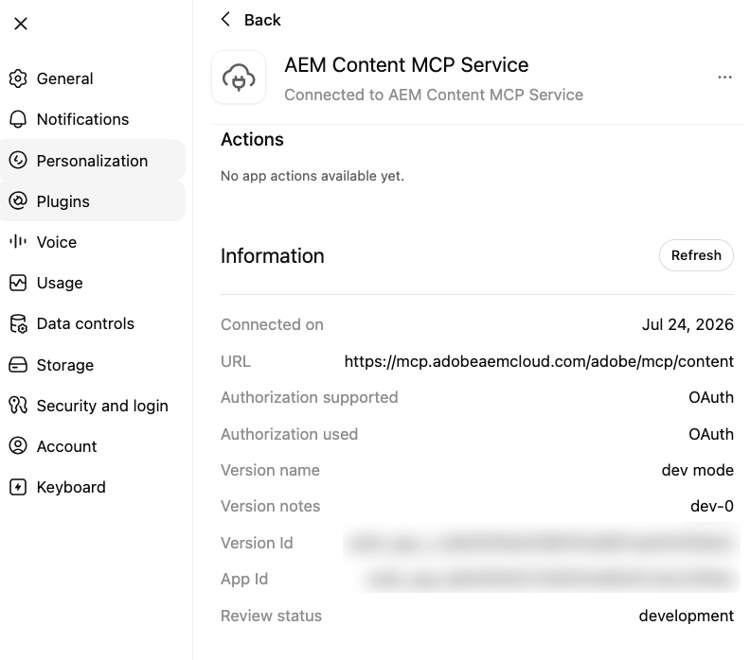
Task: Click the Usage chart icon
Action: 18,283
